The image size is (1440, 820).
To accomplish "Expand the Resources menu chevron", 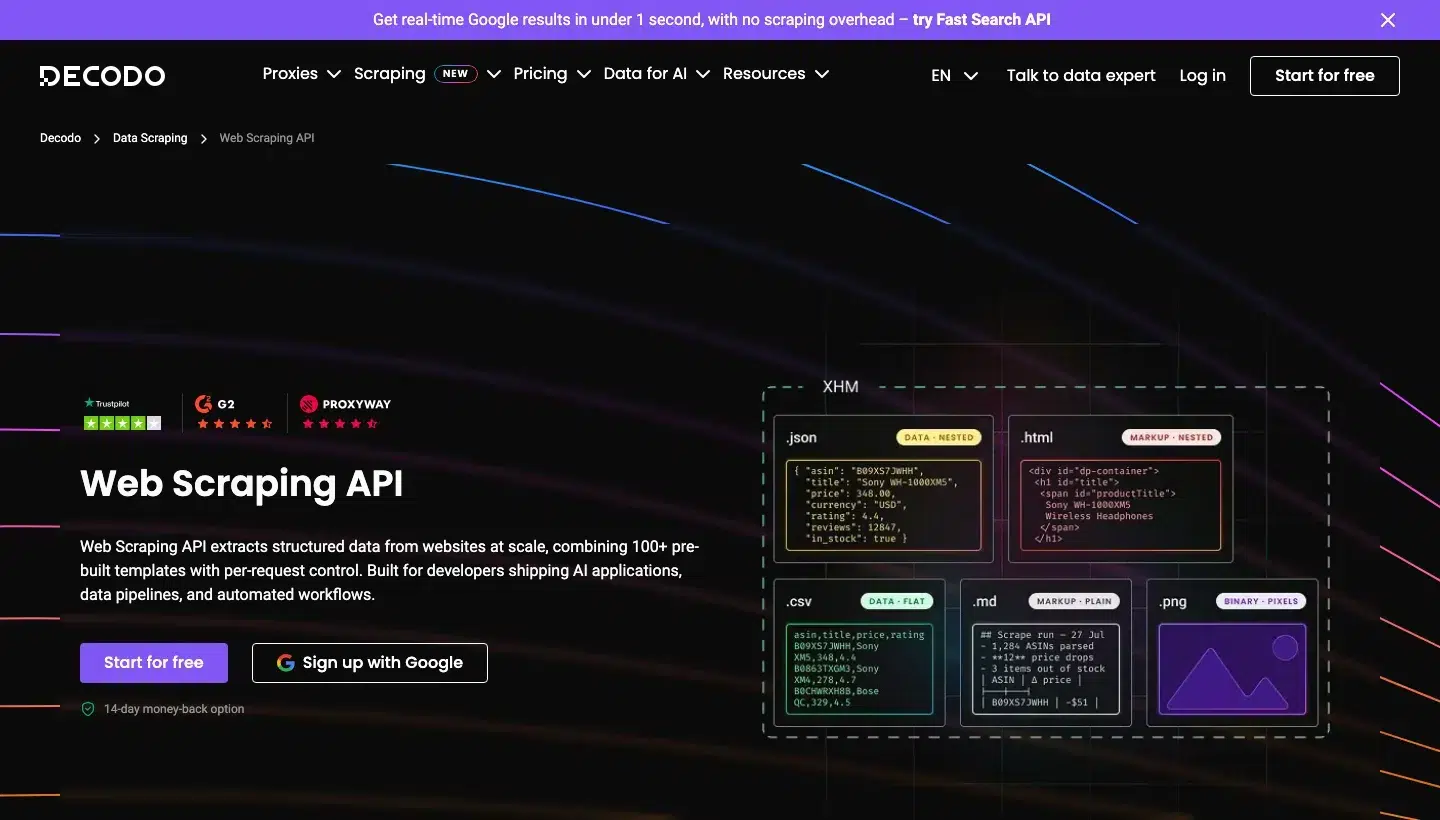I will [822, 74].
